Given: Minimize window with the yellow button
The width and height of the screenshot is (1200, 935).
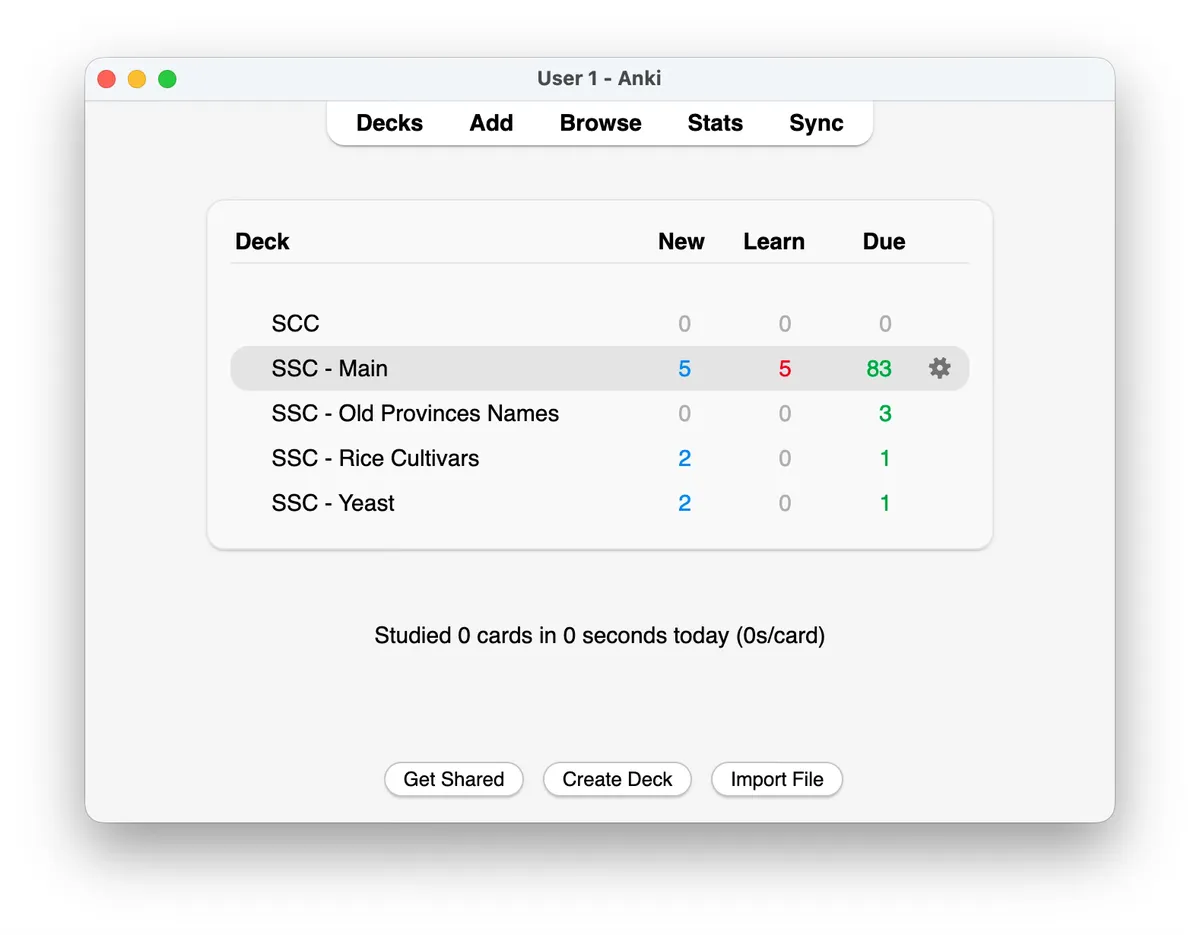Looking at the screenshot, I should pos(137,79).
